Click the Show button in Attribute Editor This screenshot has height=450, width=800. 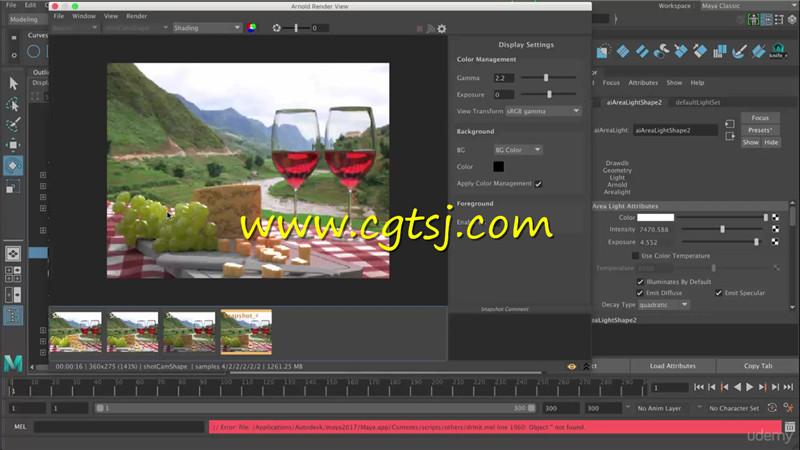(x=751, y=142)
